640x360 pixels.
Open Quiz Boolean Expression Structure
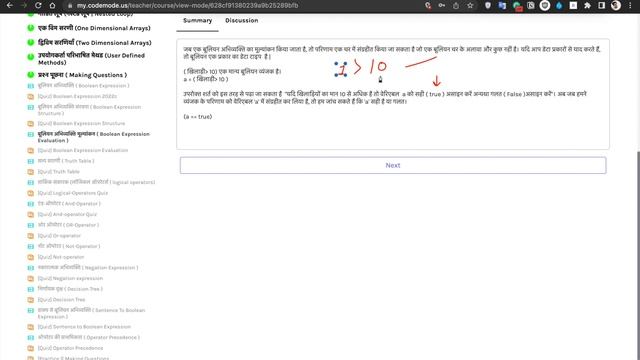click(x=81, y=123)
